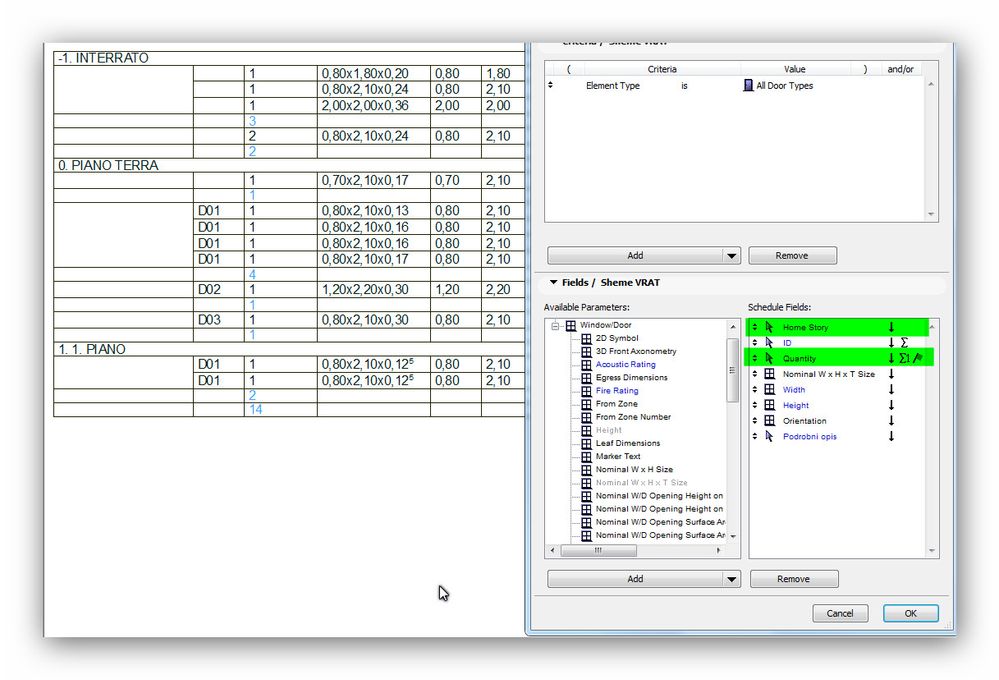Click the grid icon next to Nominal W x H x T Size field
999x680 pixels.
[x=769, y=374]
